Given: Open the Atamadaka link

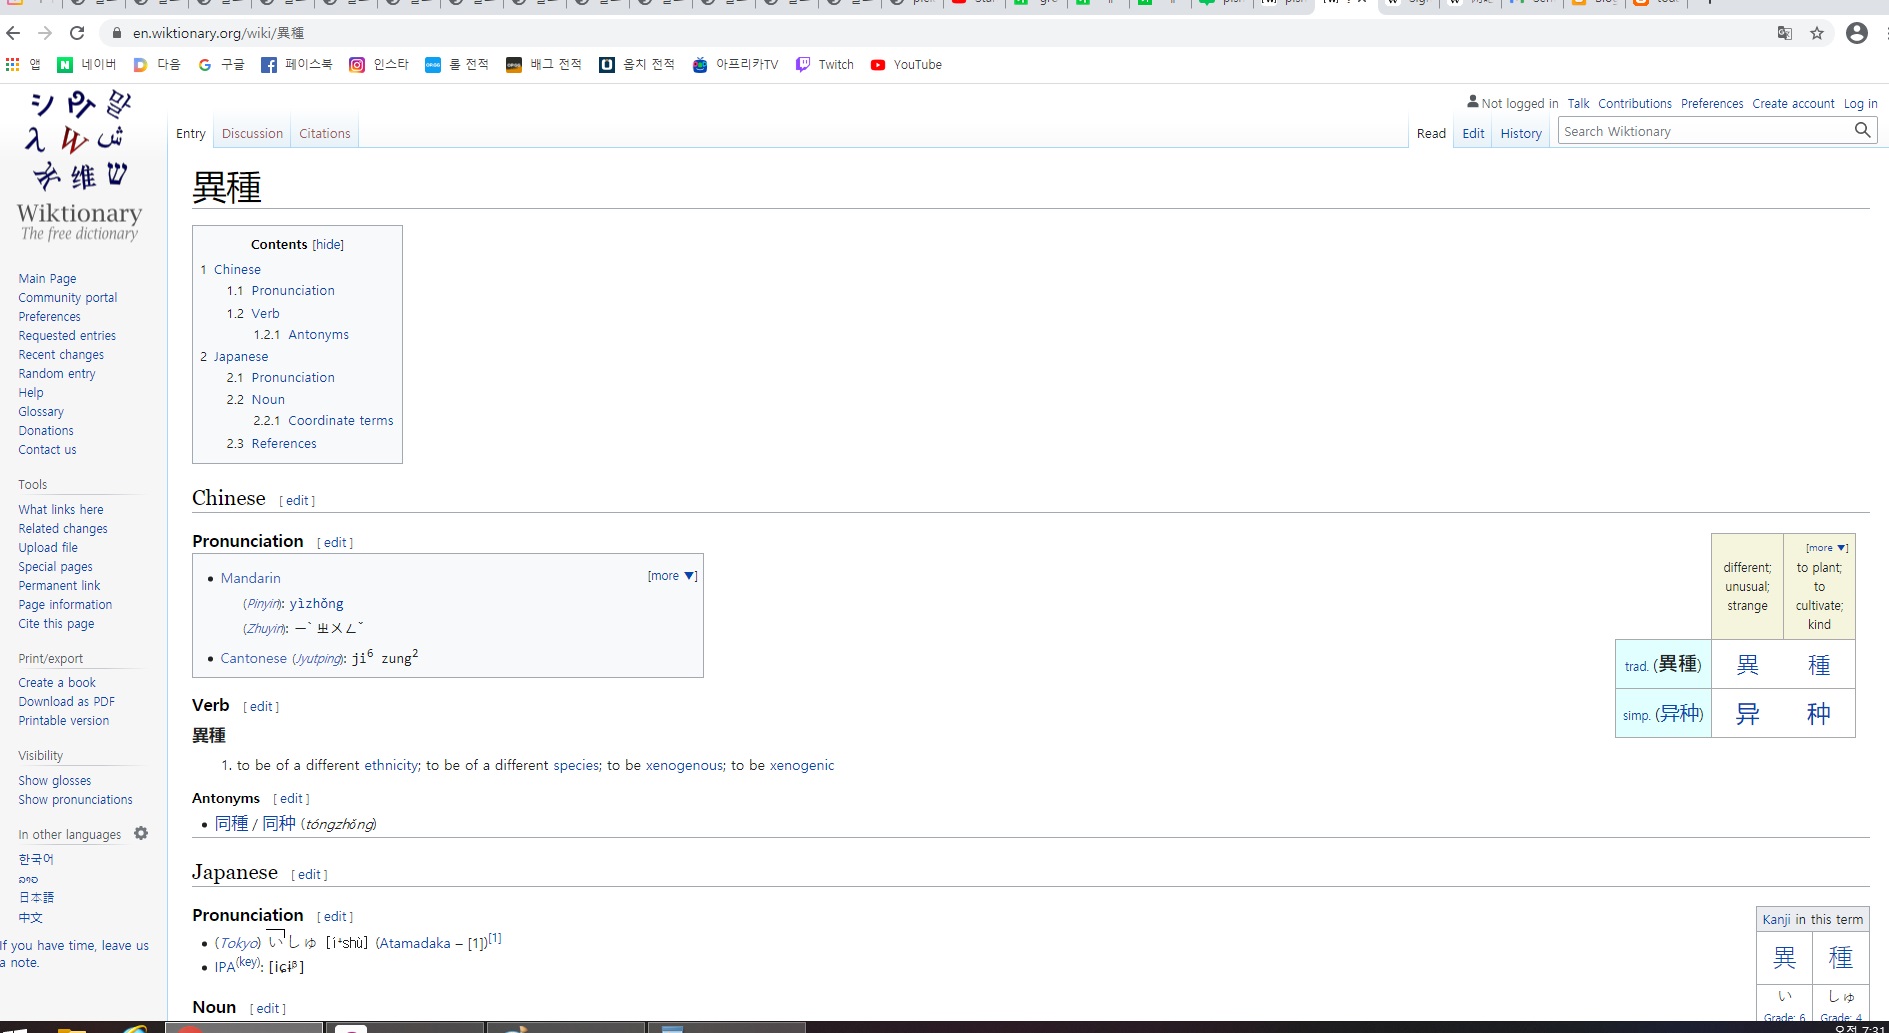Looking at the screenshot, I should (415, 943).
